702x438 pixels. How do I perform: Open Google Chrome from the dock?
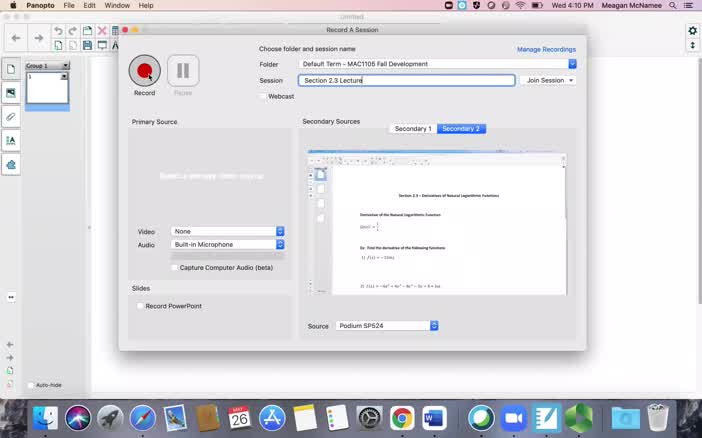(x=402, y=417)
